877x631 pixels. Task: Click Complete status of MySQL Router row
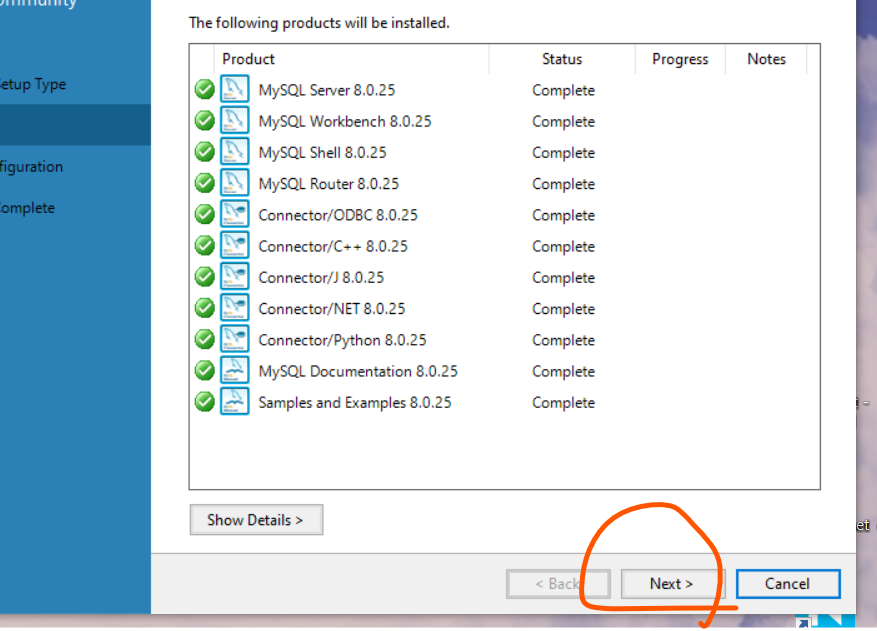coord(563,185)
